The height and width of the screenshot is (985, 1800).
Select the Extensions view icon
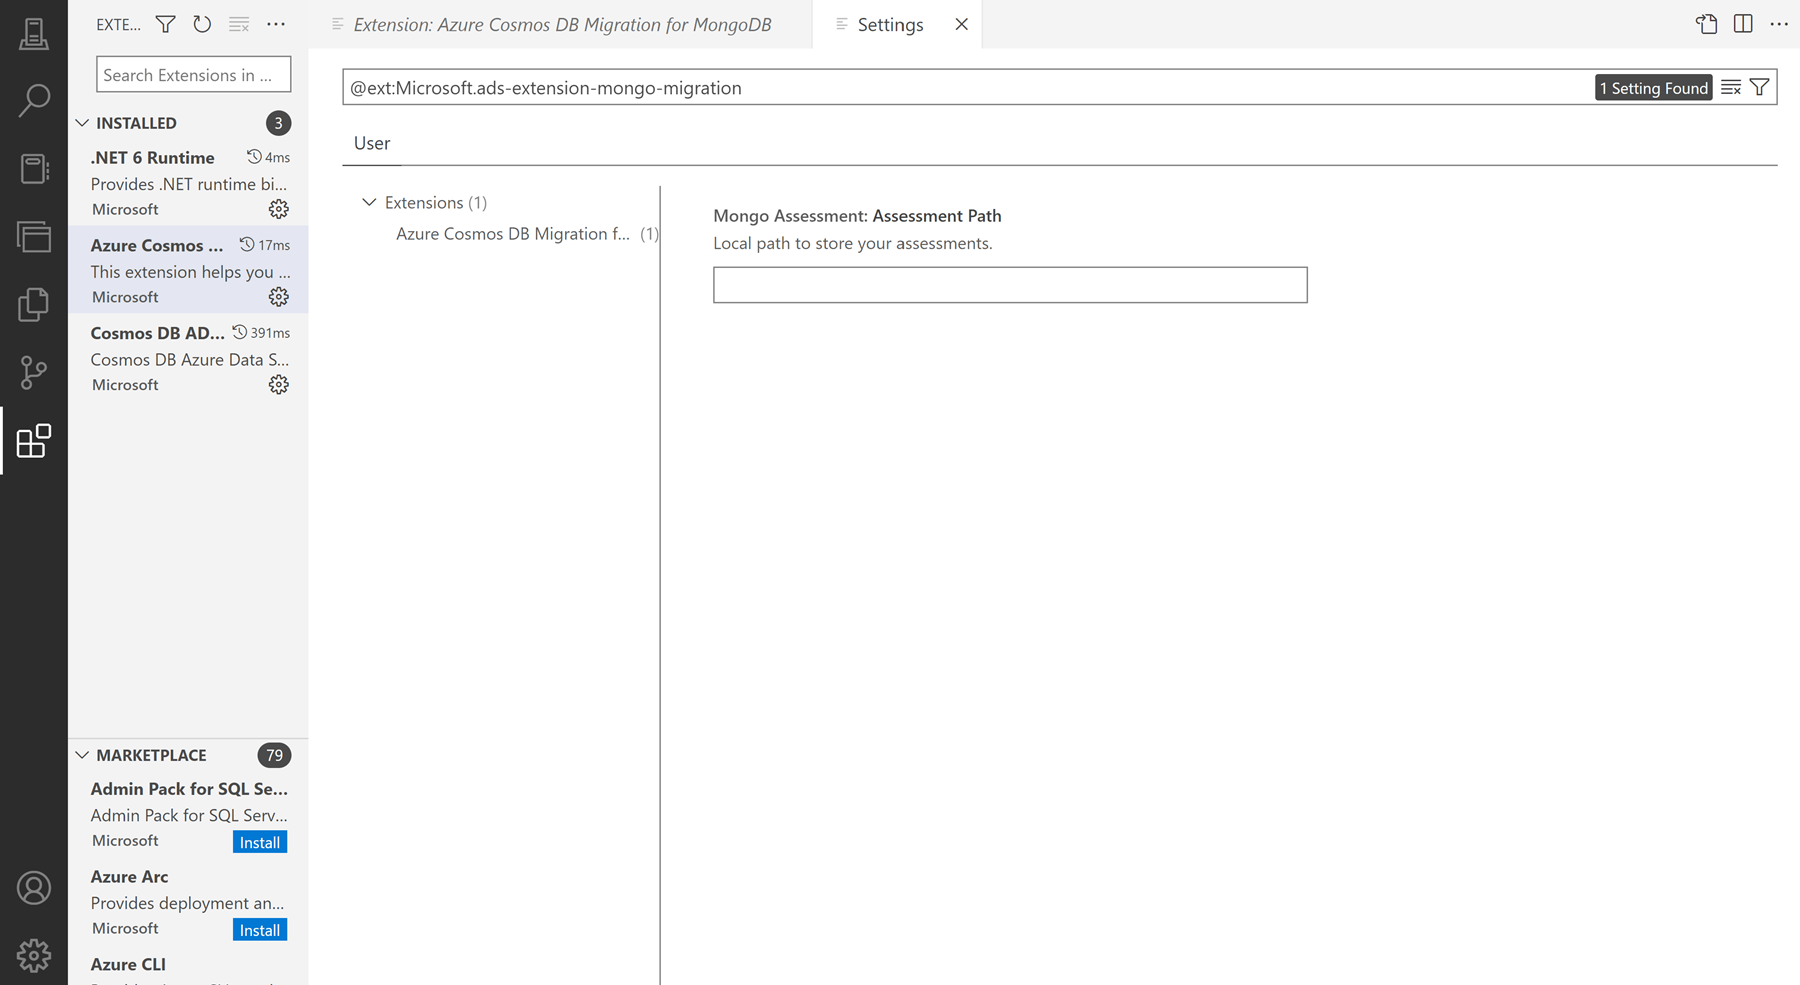34,440
